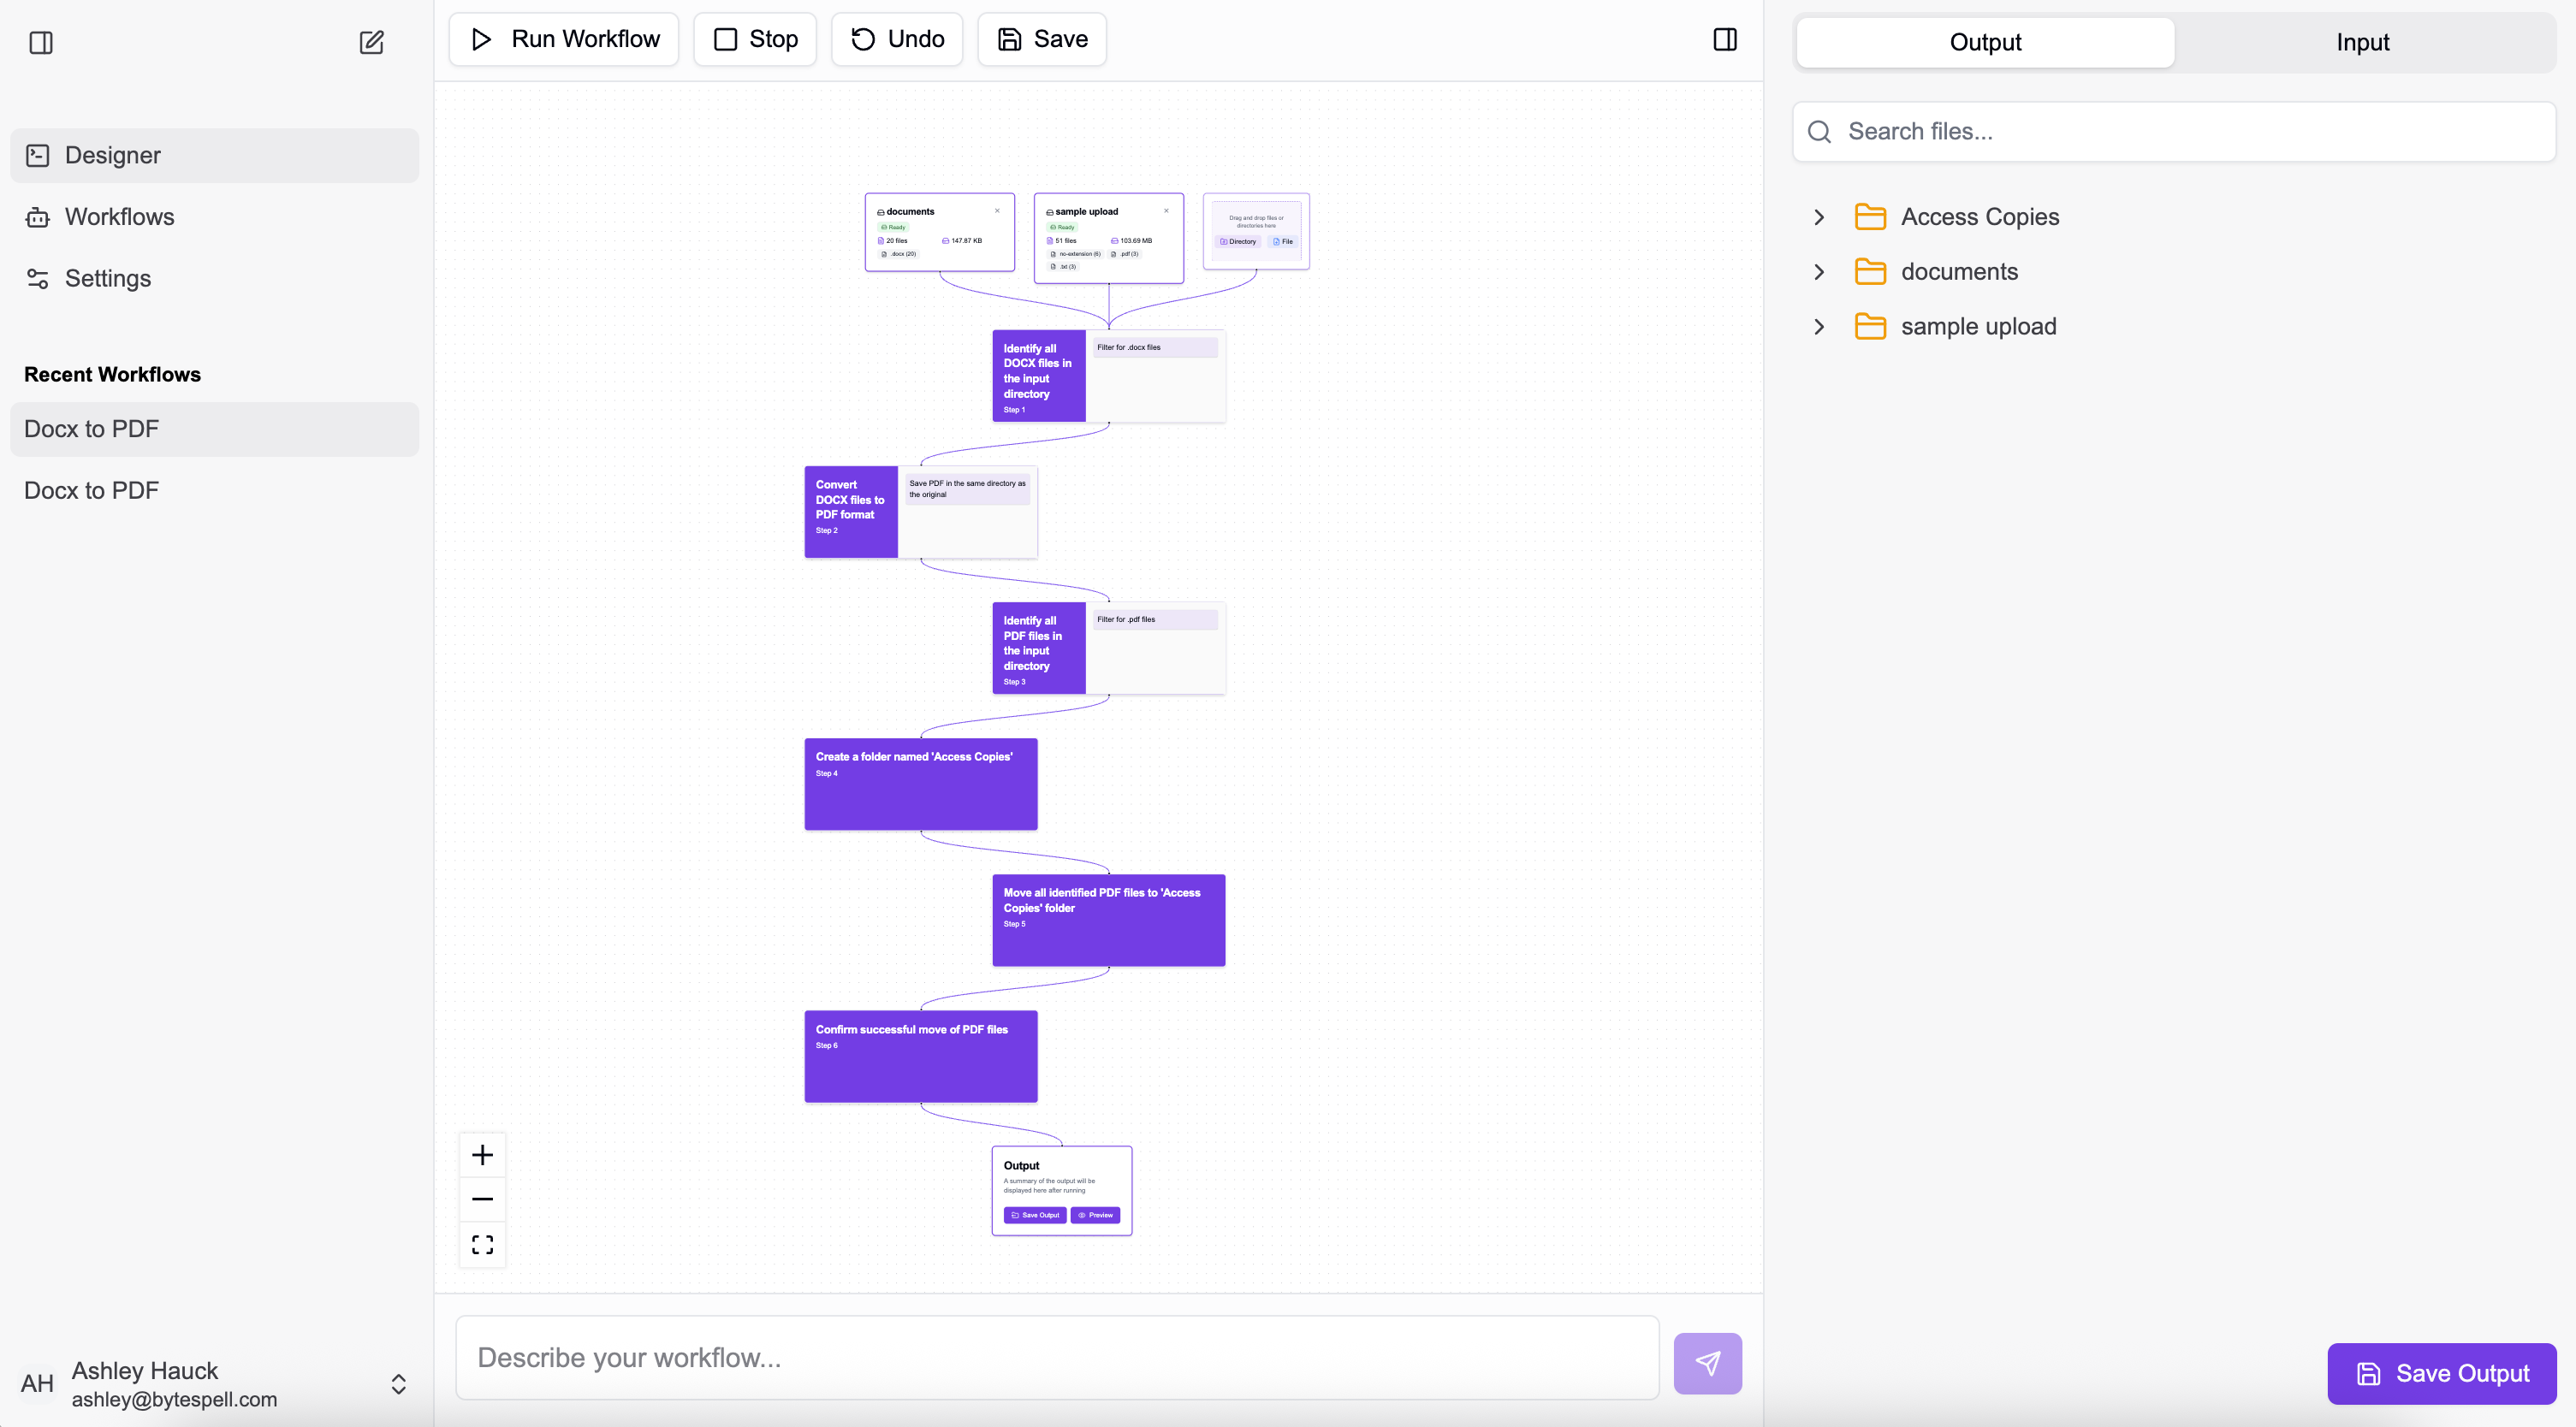The height and width of the screenshot is (1427, 2576).
Task: Toggle the right panel icon
Action: (x=1724, y=39)
